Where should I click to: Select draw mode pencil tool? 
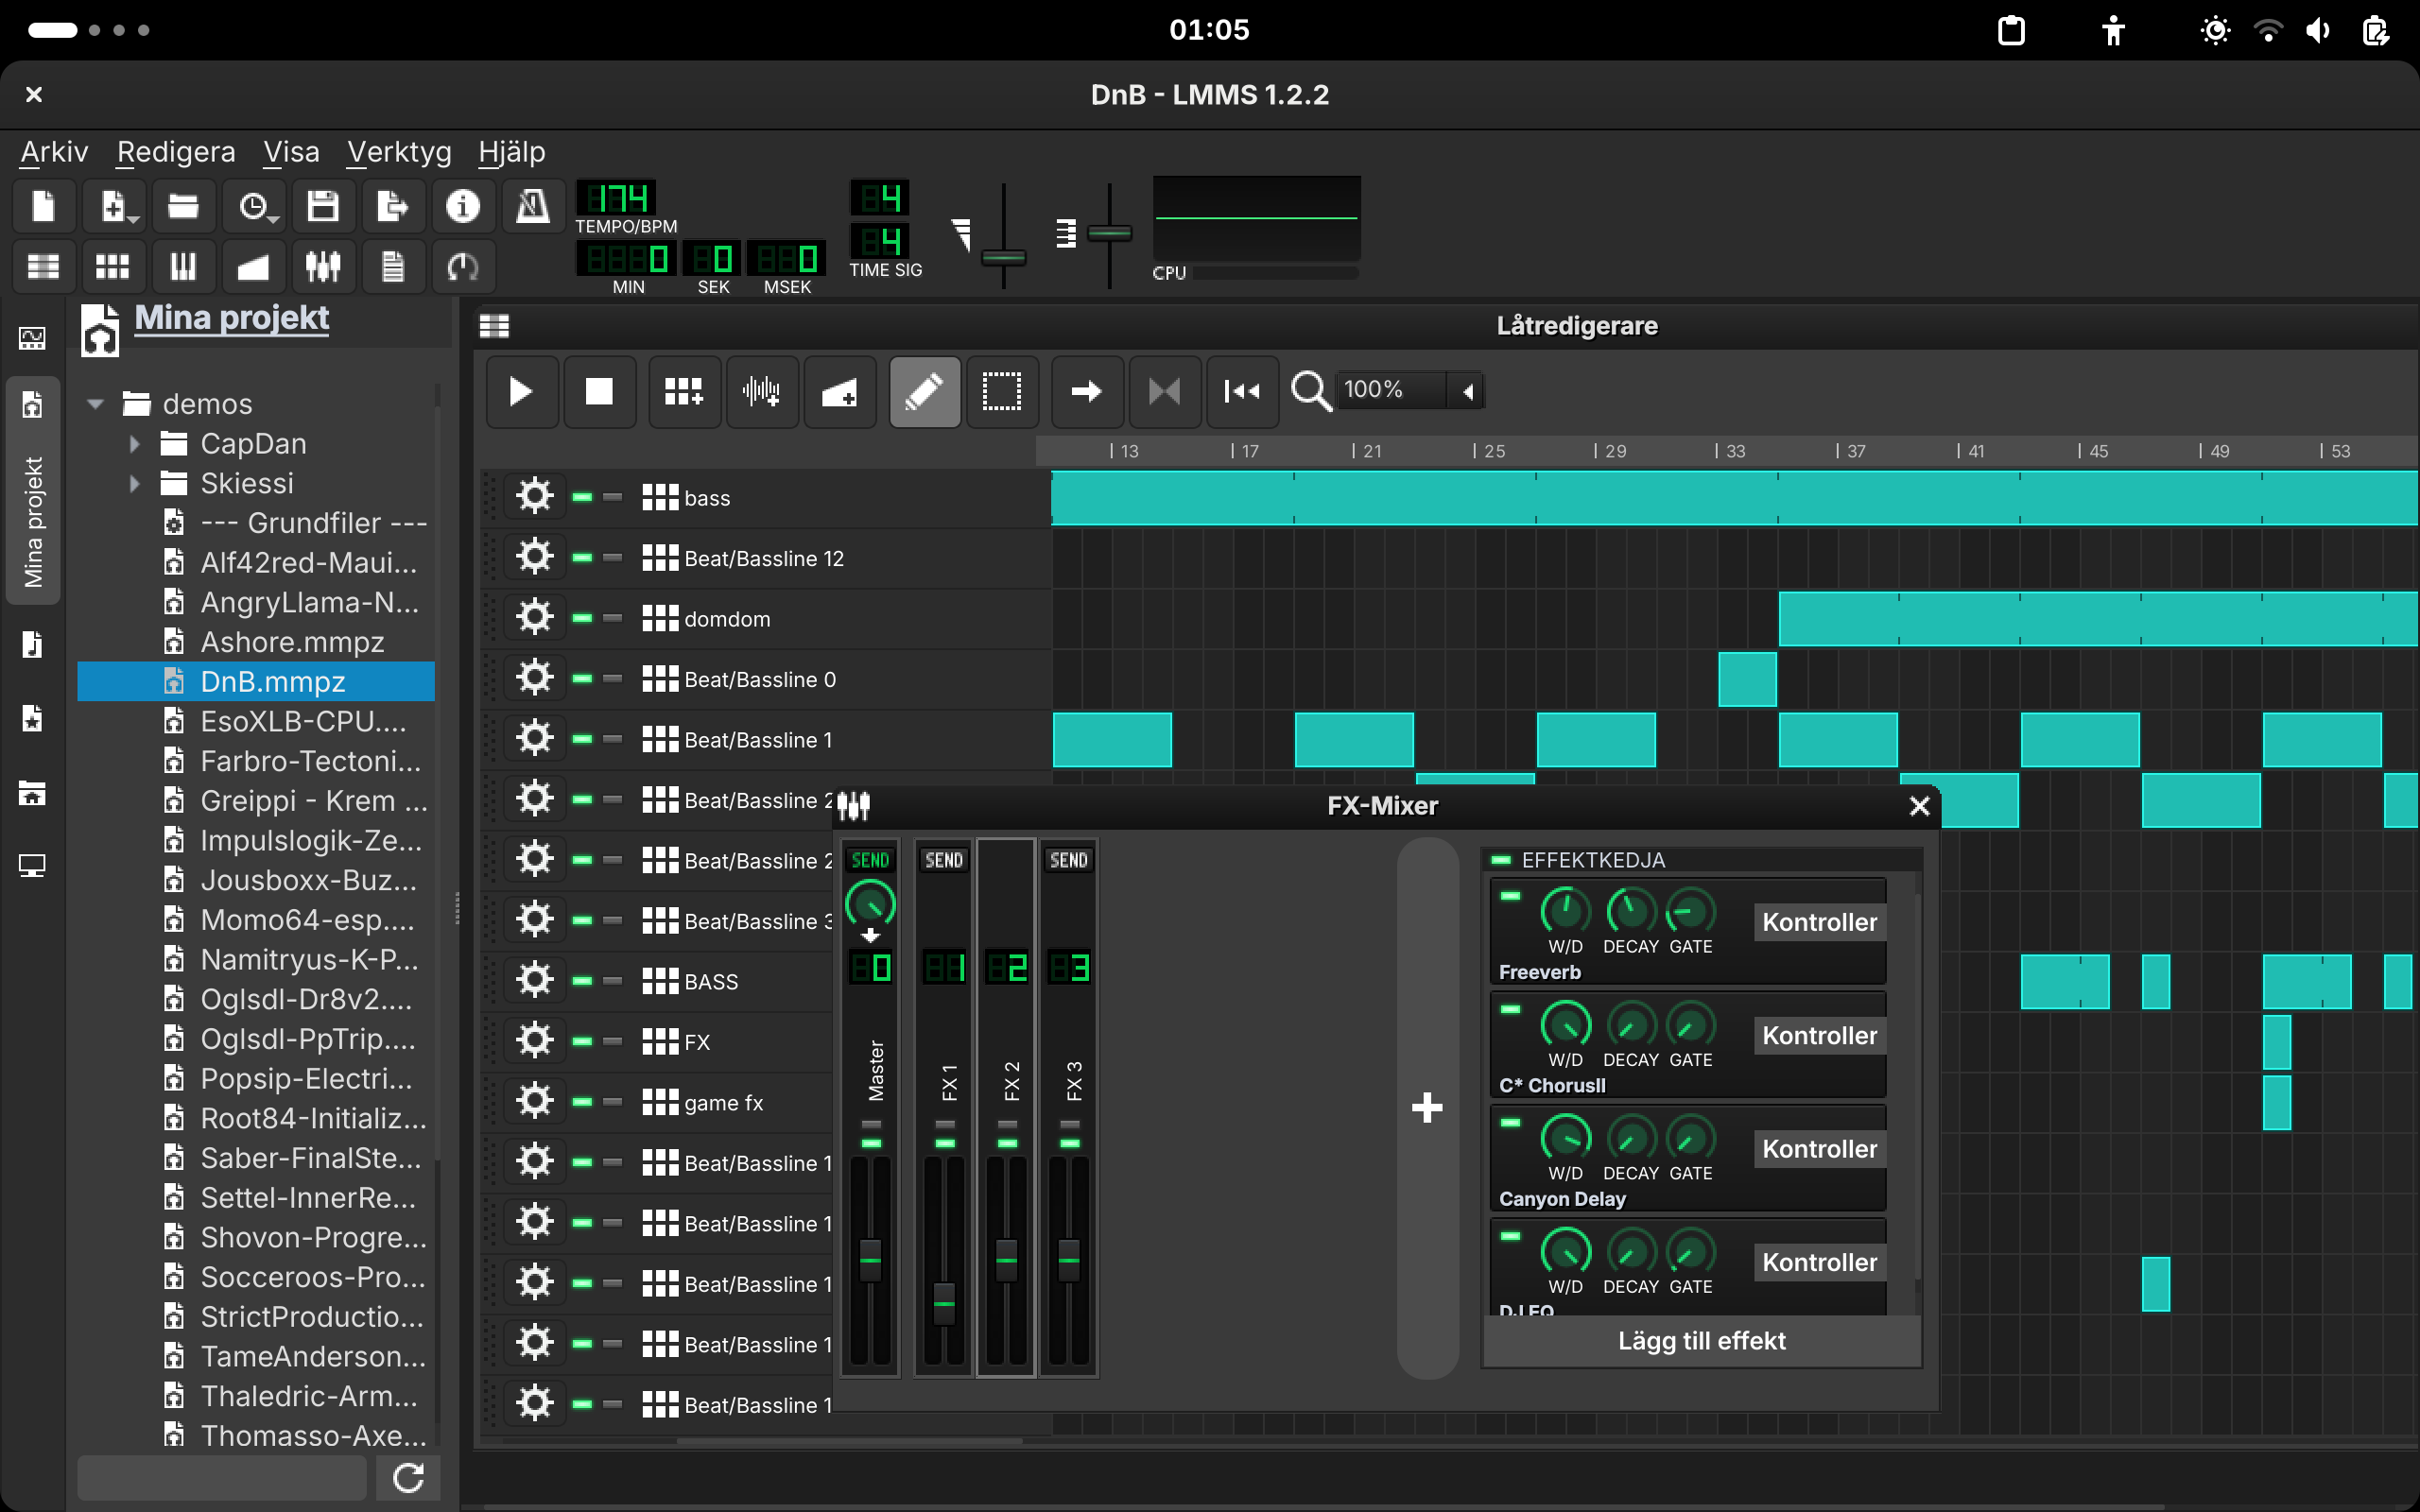pyautogui.click(x=925, y=391)
